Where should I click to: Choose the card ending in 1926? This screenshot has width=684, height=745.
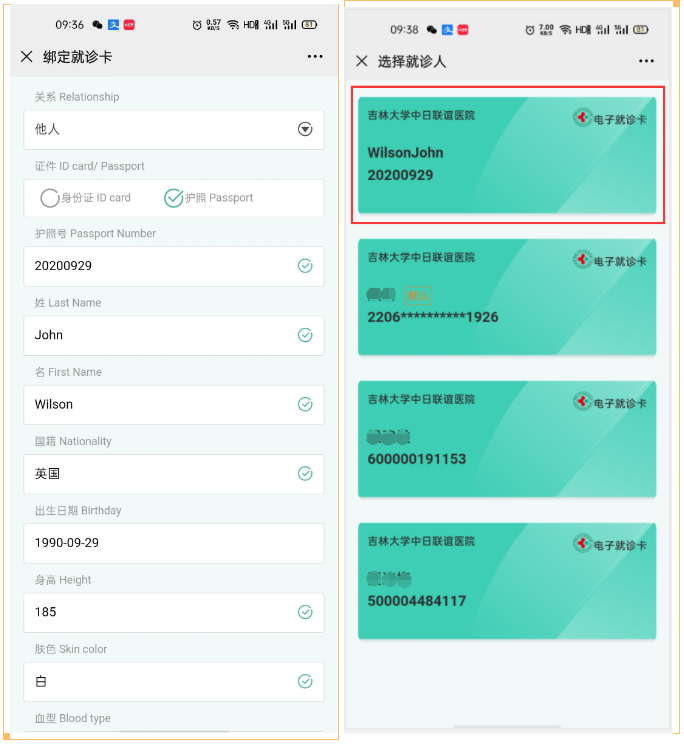(x=506, y=297)
